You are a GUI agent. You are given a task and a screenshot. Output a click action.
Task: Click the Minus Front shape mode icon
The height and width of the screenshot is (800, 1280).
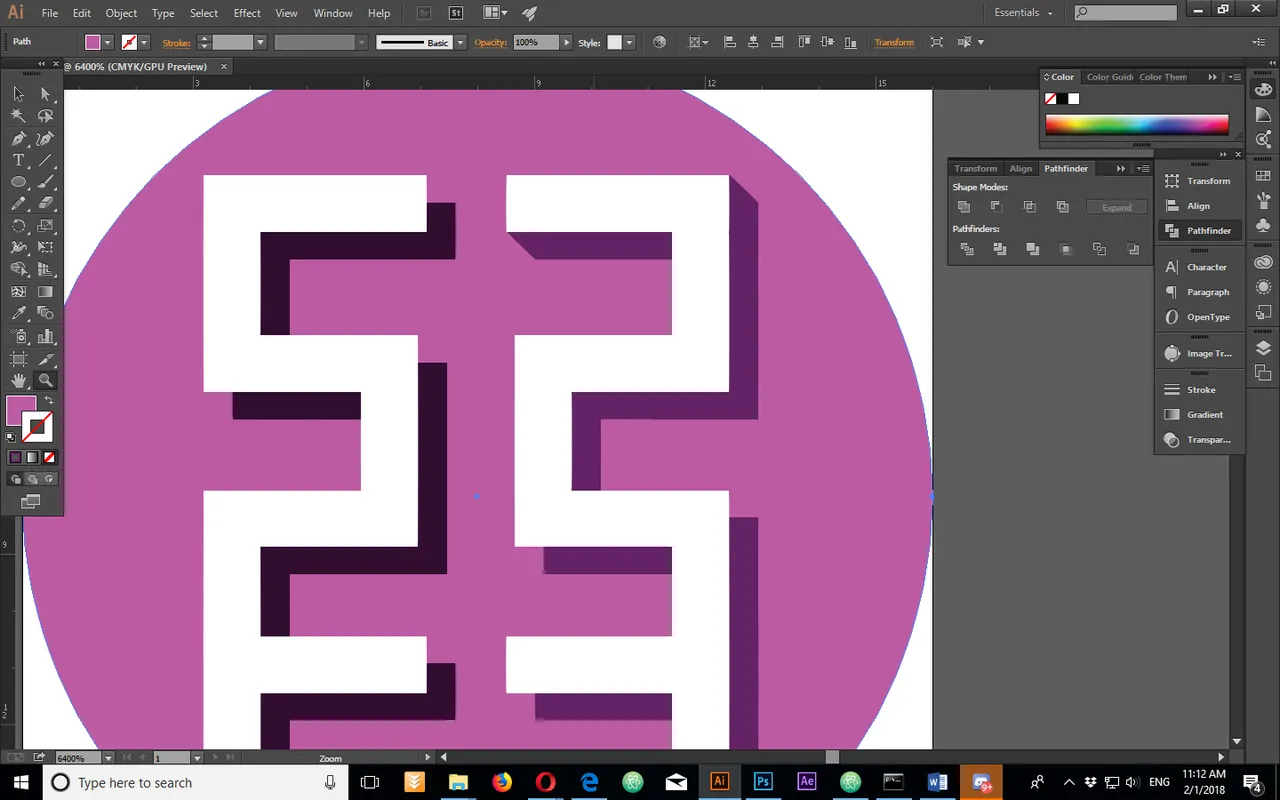[997, 207]
